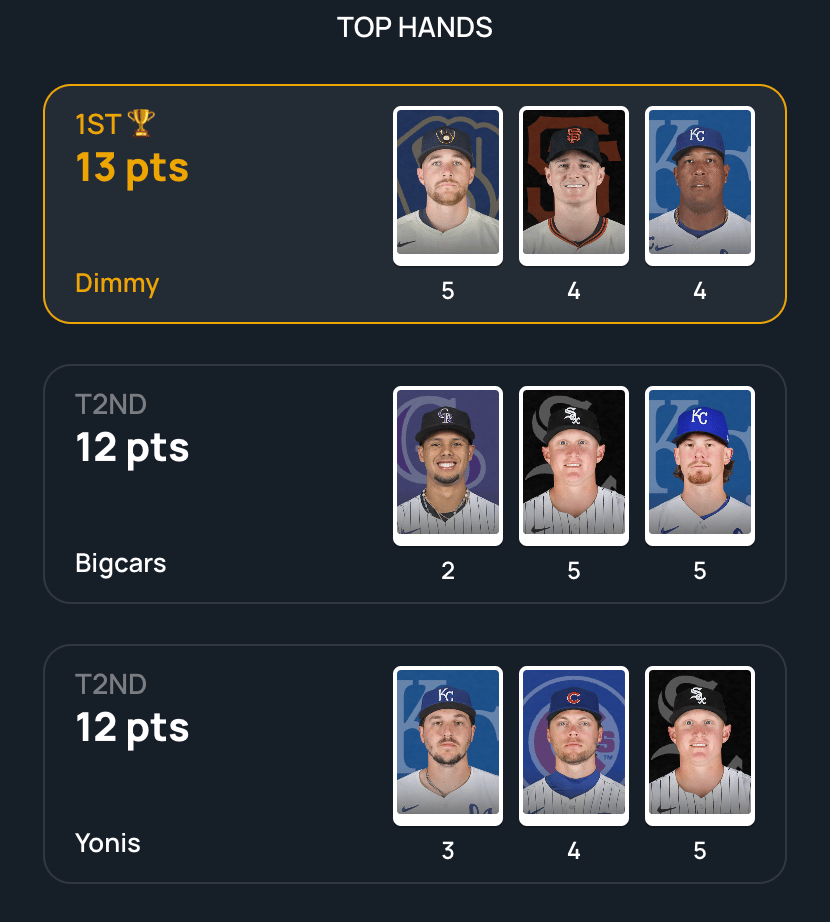
Task: Click the trophy icon beside 1ST
Action: (141, 123)
